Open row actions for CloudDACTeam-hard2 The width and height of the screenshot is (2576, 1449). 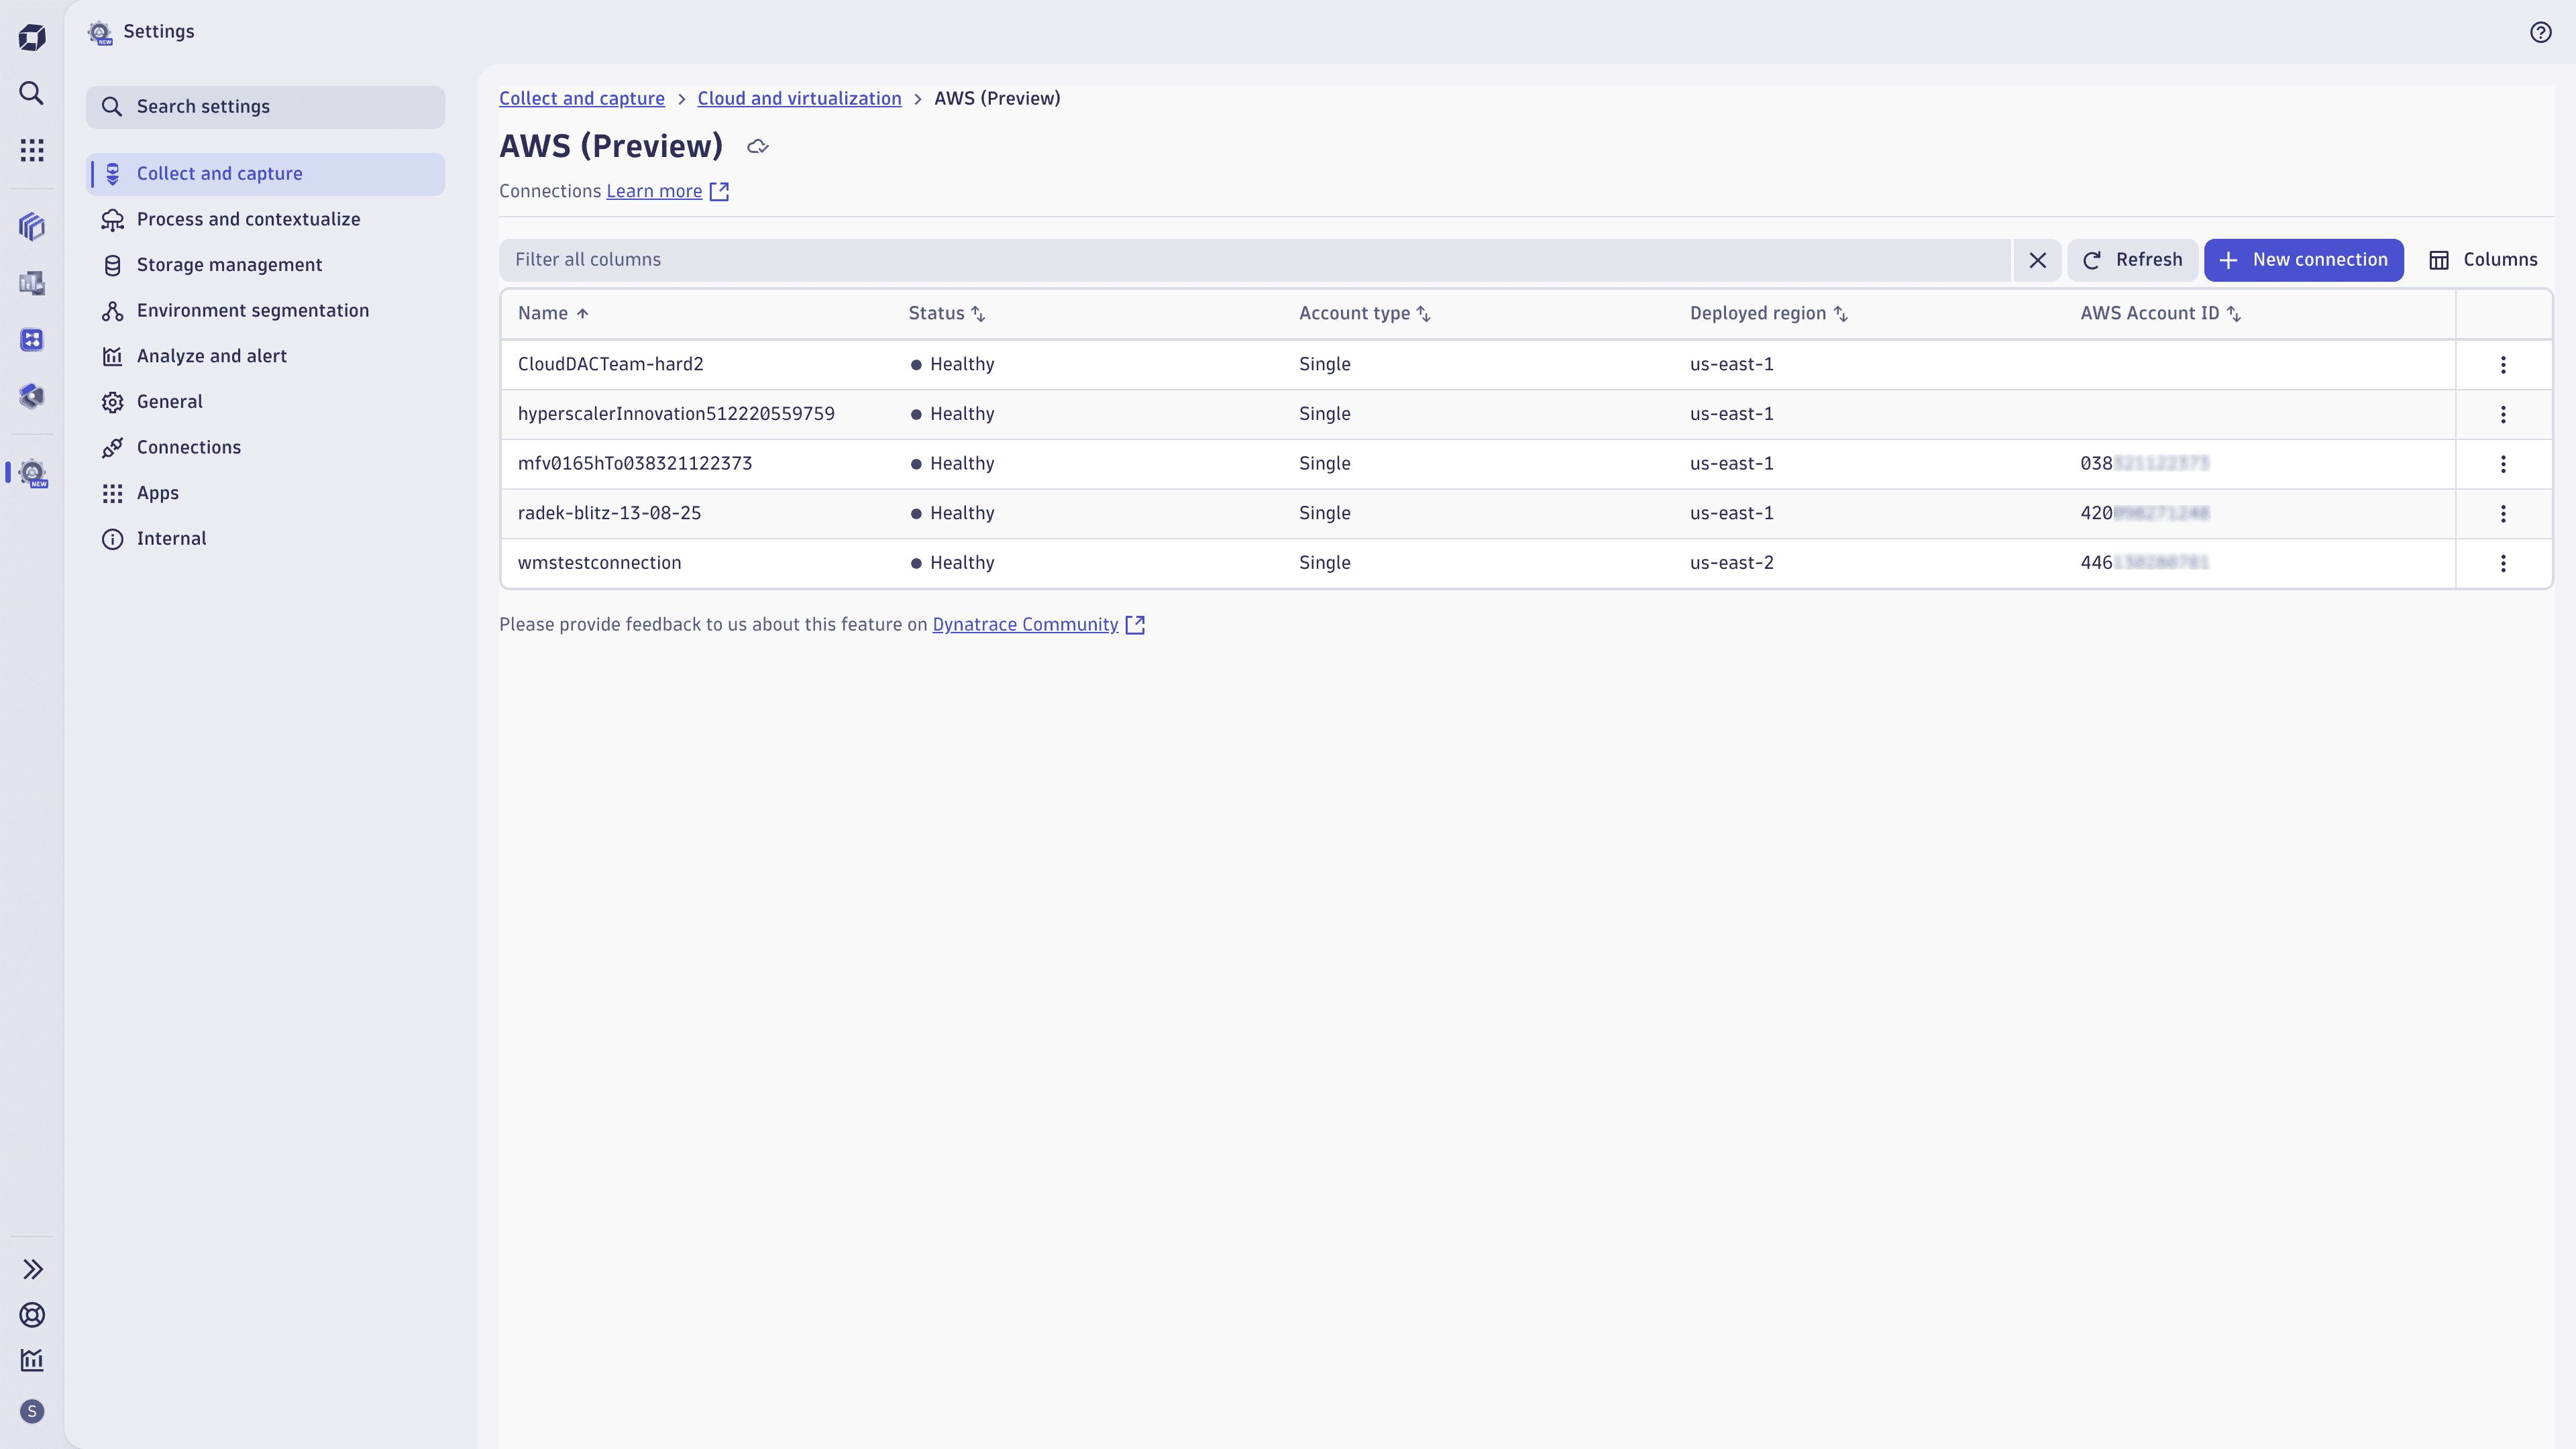(x=2503, y=365)
